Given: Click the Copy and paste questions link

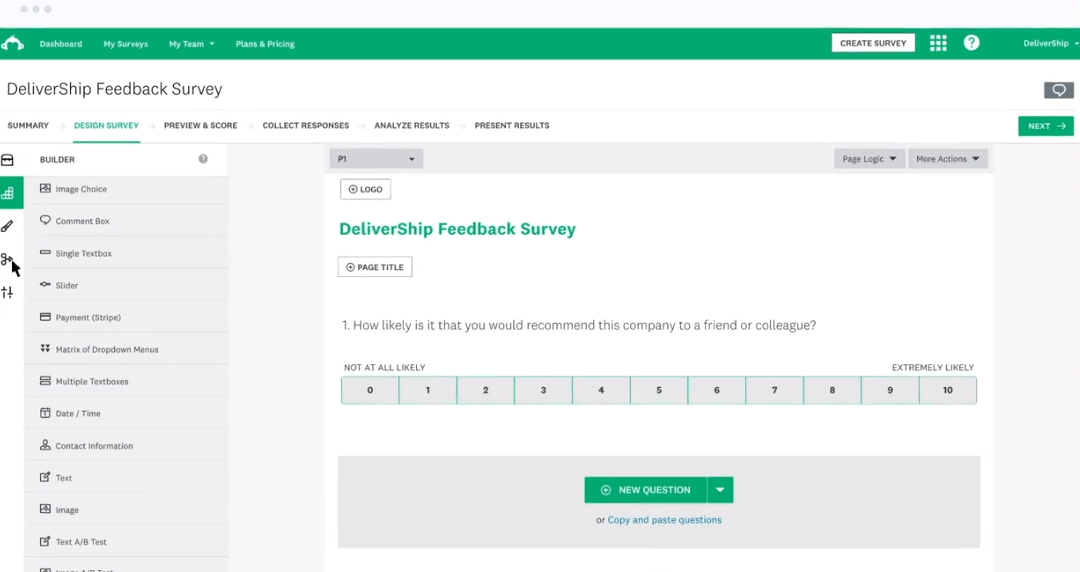Looking at the screenshot, I should 664,520.
